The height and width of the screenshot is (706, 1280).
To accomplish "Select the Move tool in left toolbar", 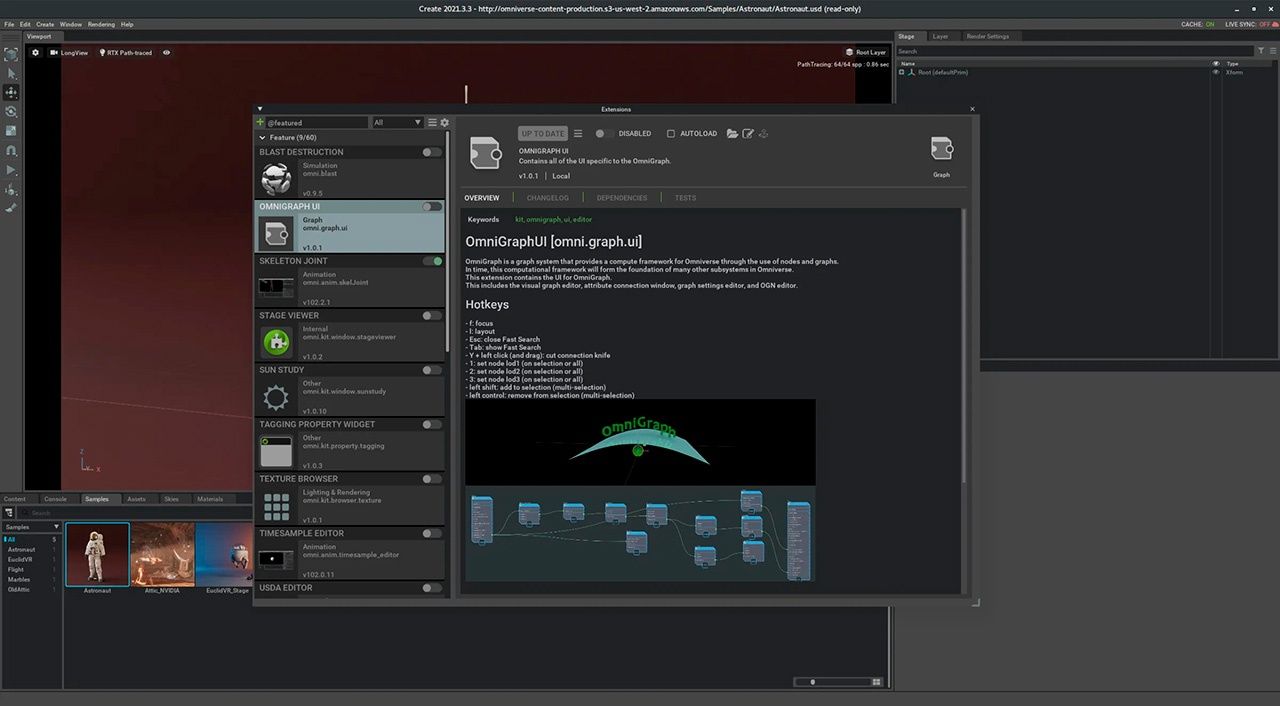I will click(x=11, y=92).
